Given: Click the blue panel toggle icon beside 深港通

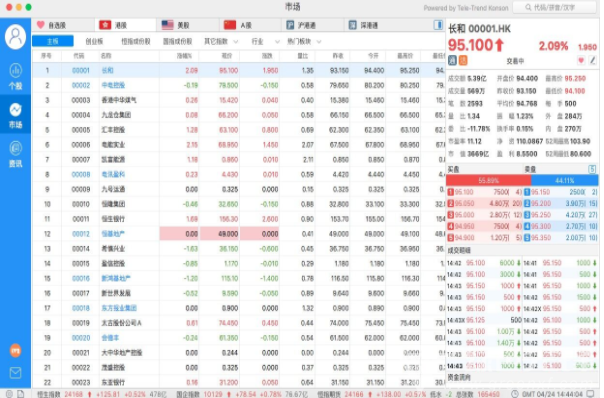Looking at the screenshot, I should (x=438, y=25).
